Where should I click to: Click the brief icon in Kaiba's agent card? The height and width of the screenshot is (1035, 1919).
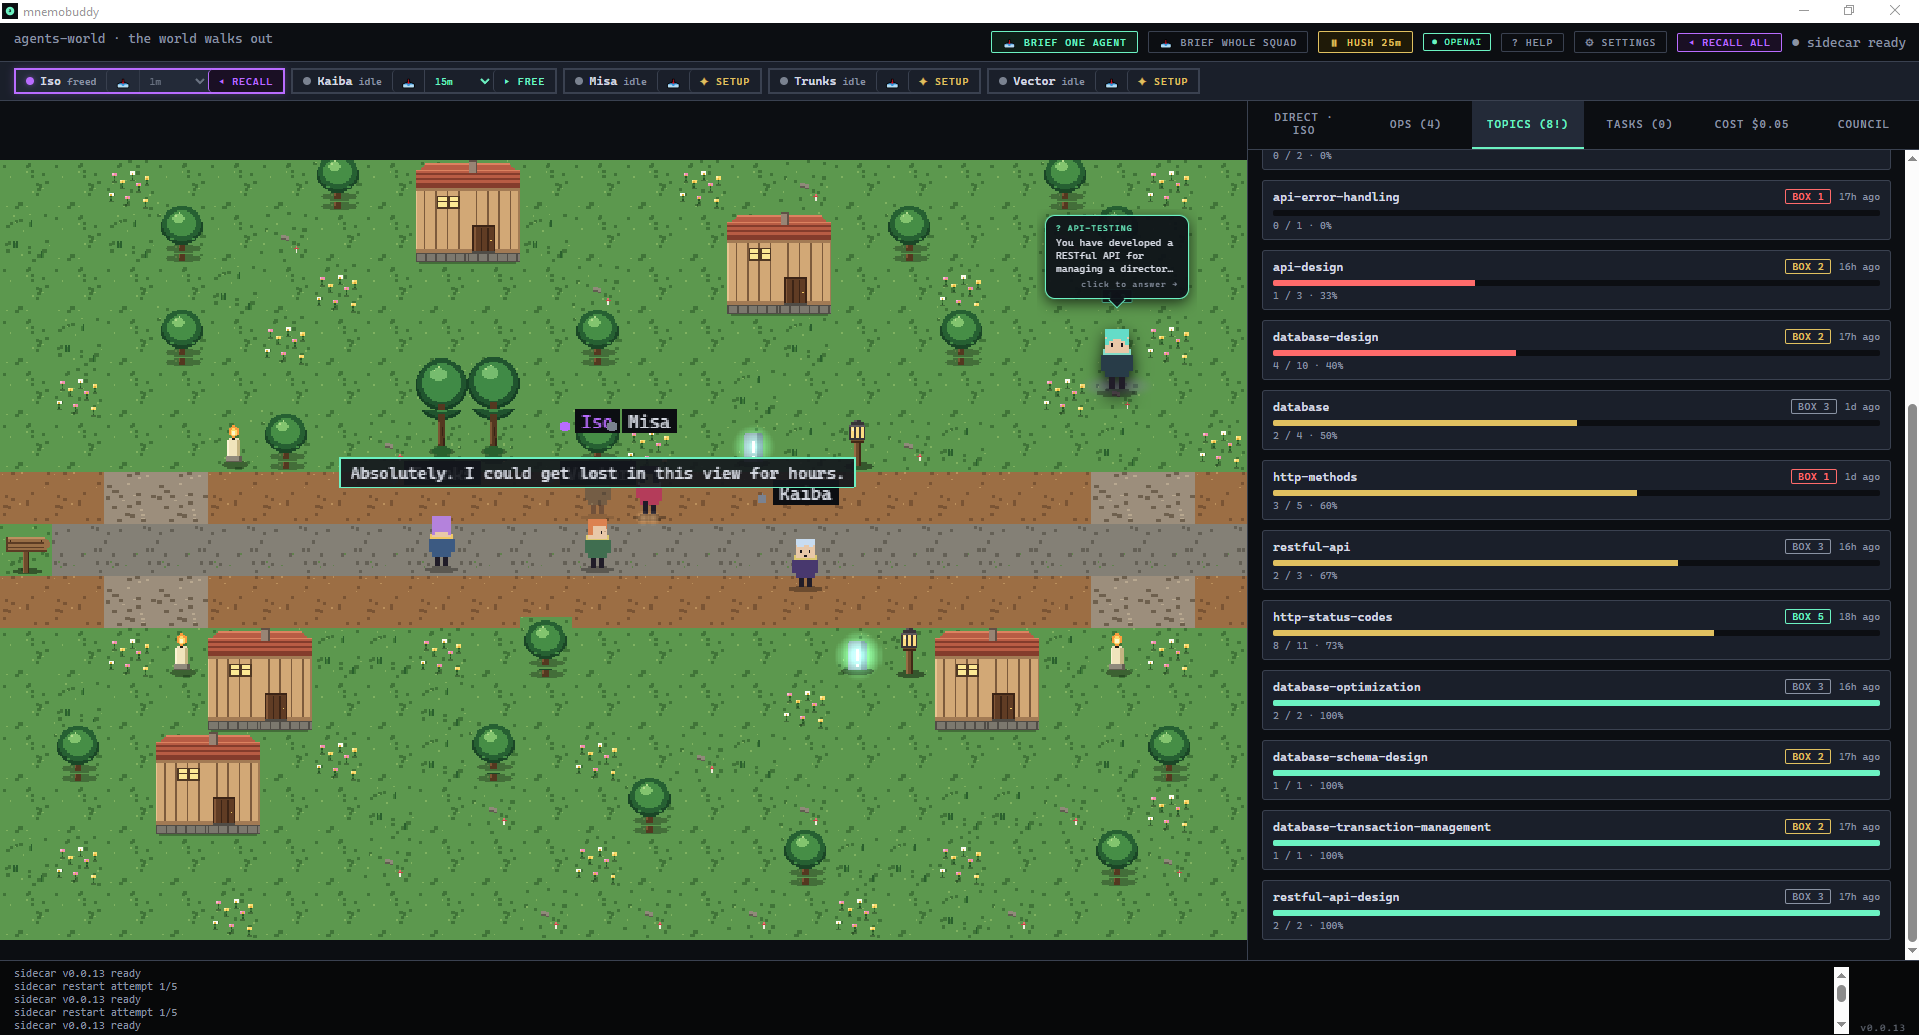[x=408, y=82]
